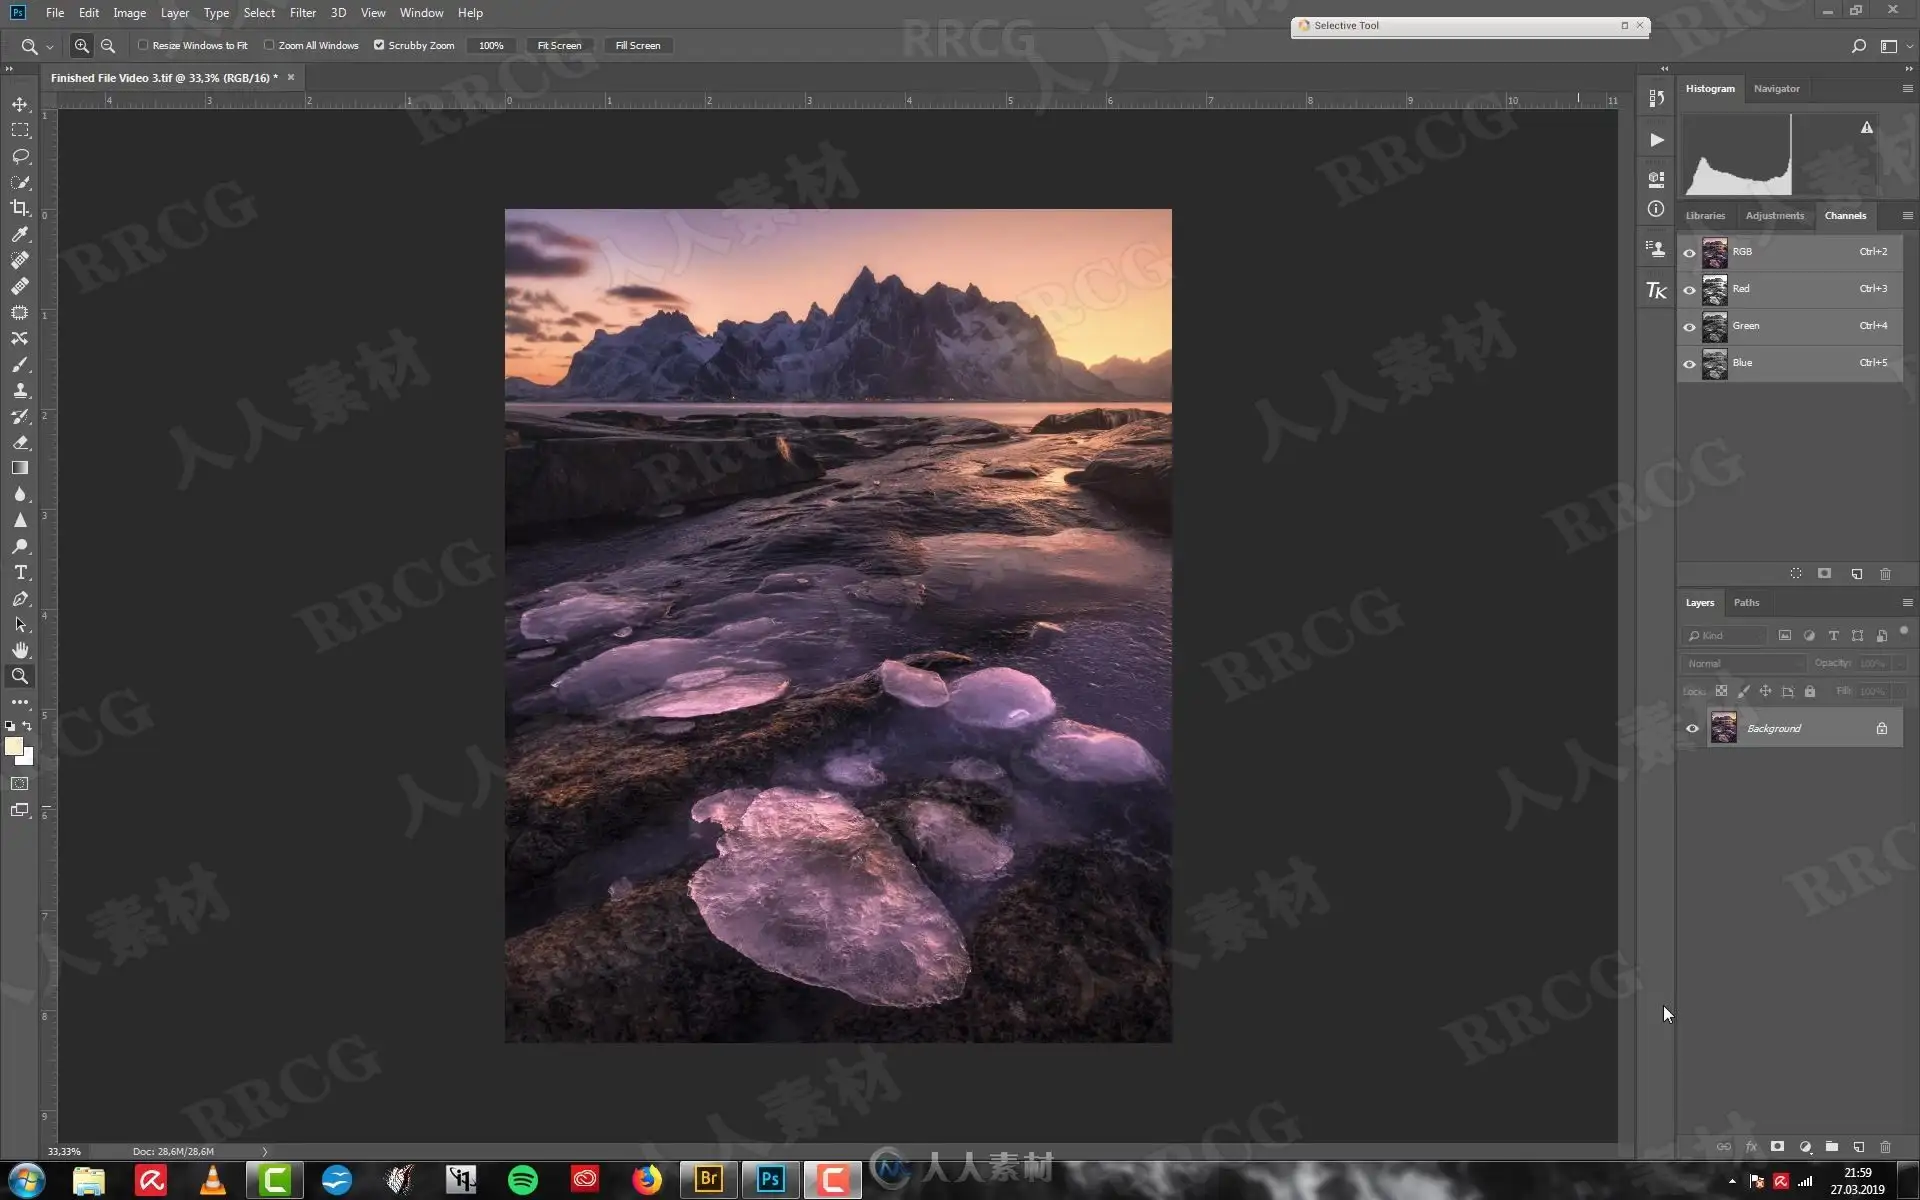This screenshot has height=1200, width=1920.
Task: Click the Background layer thumbnail
Action: (x=1723, y=728)
